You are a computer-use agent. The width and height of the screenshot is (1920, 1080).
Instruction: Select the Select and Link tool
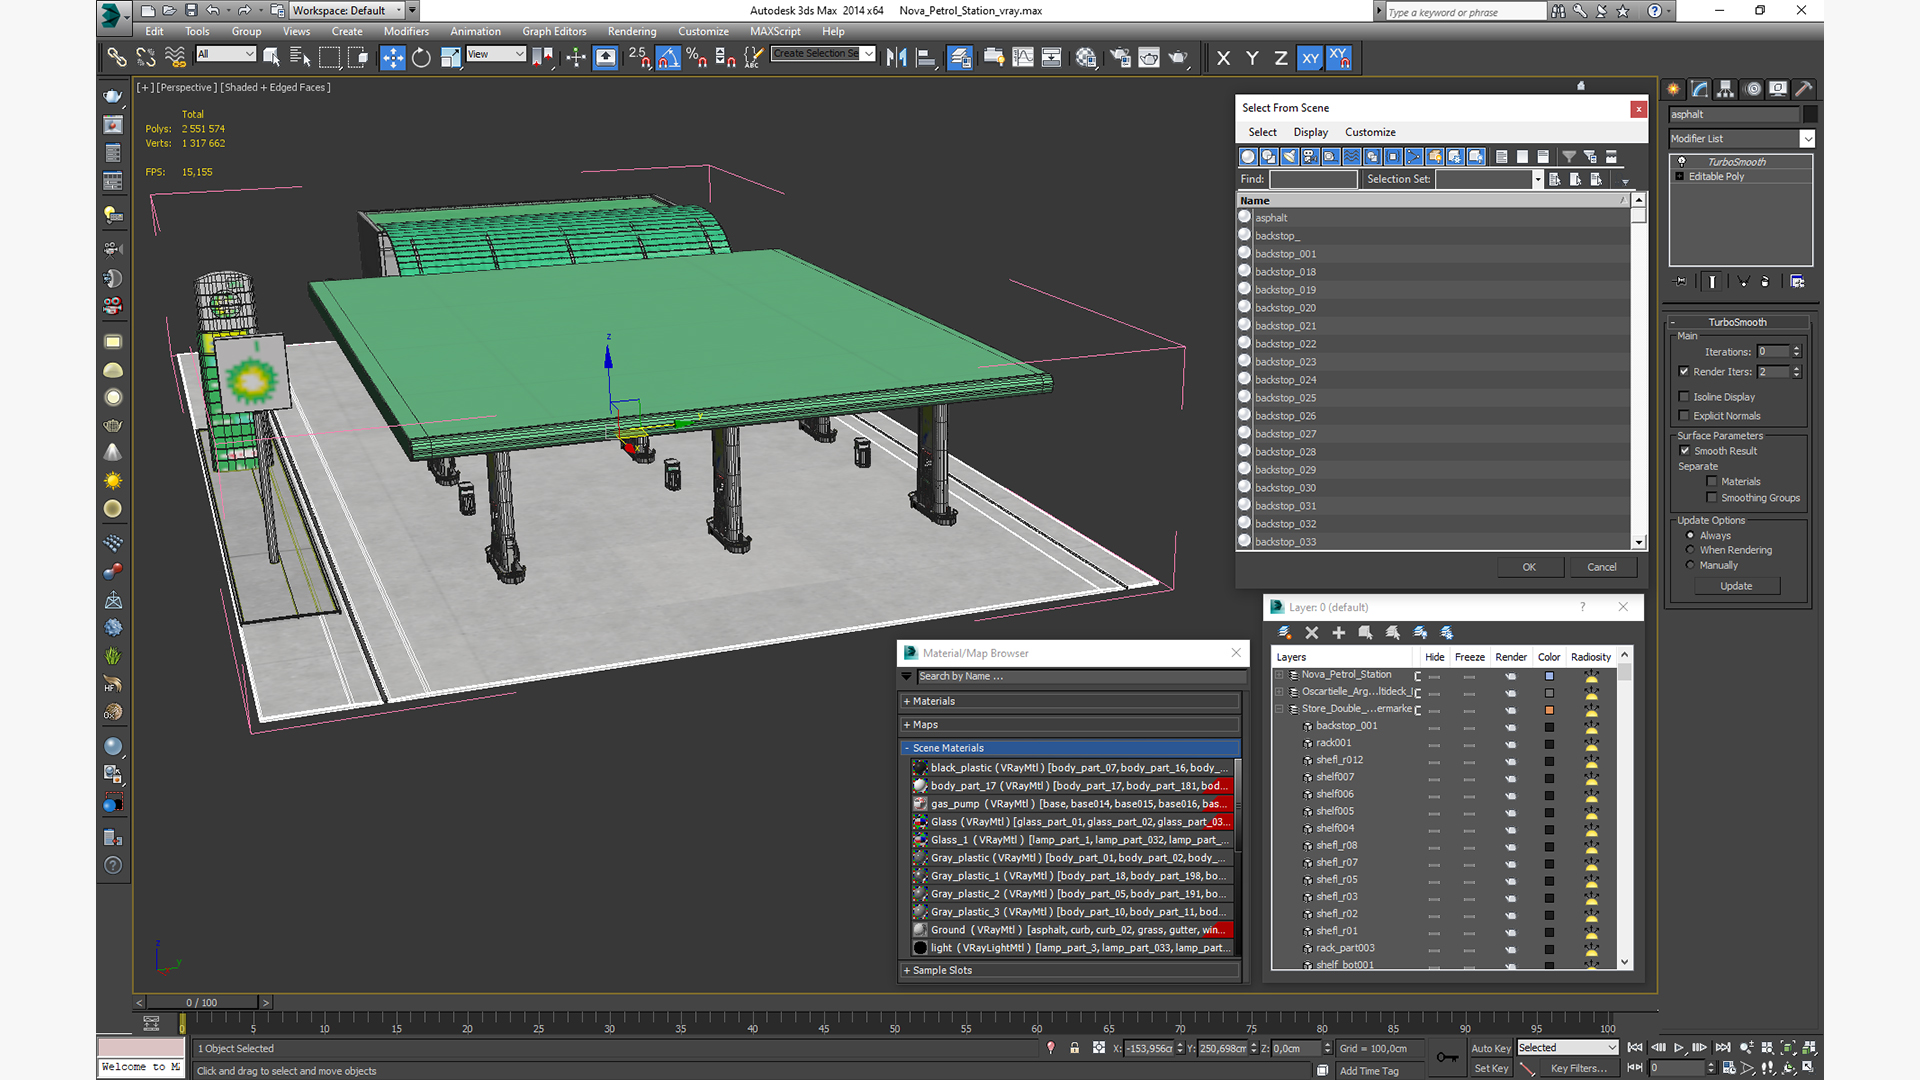(117, 57)
